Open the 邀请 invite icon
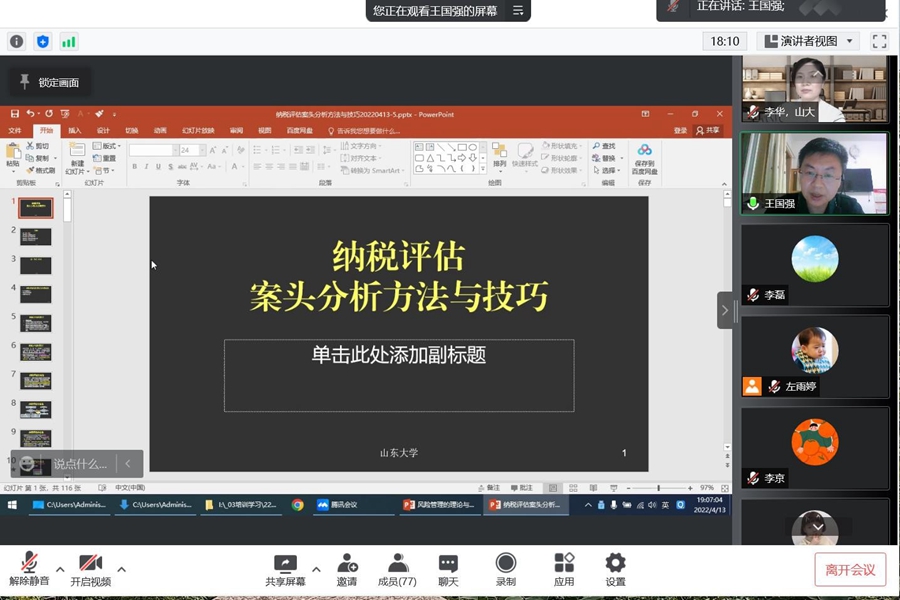Image resolution: width=900 pixels, height=600 pixels. tap(347, 564)
